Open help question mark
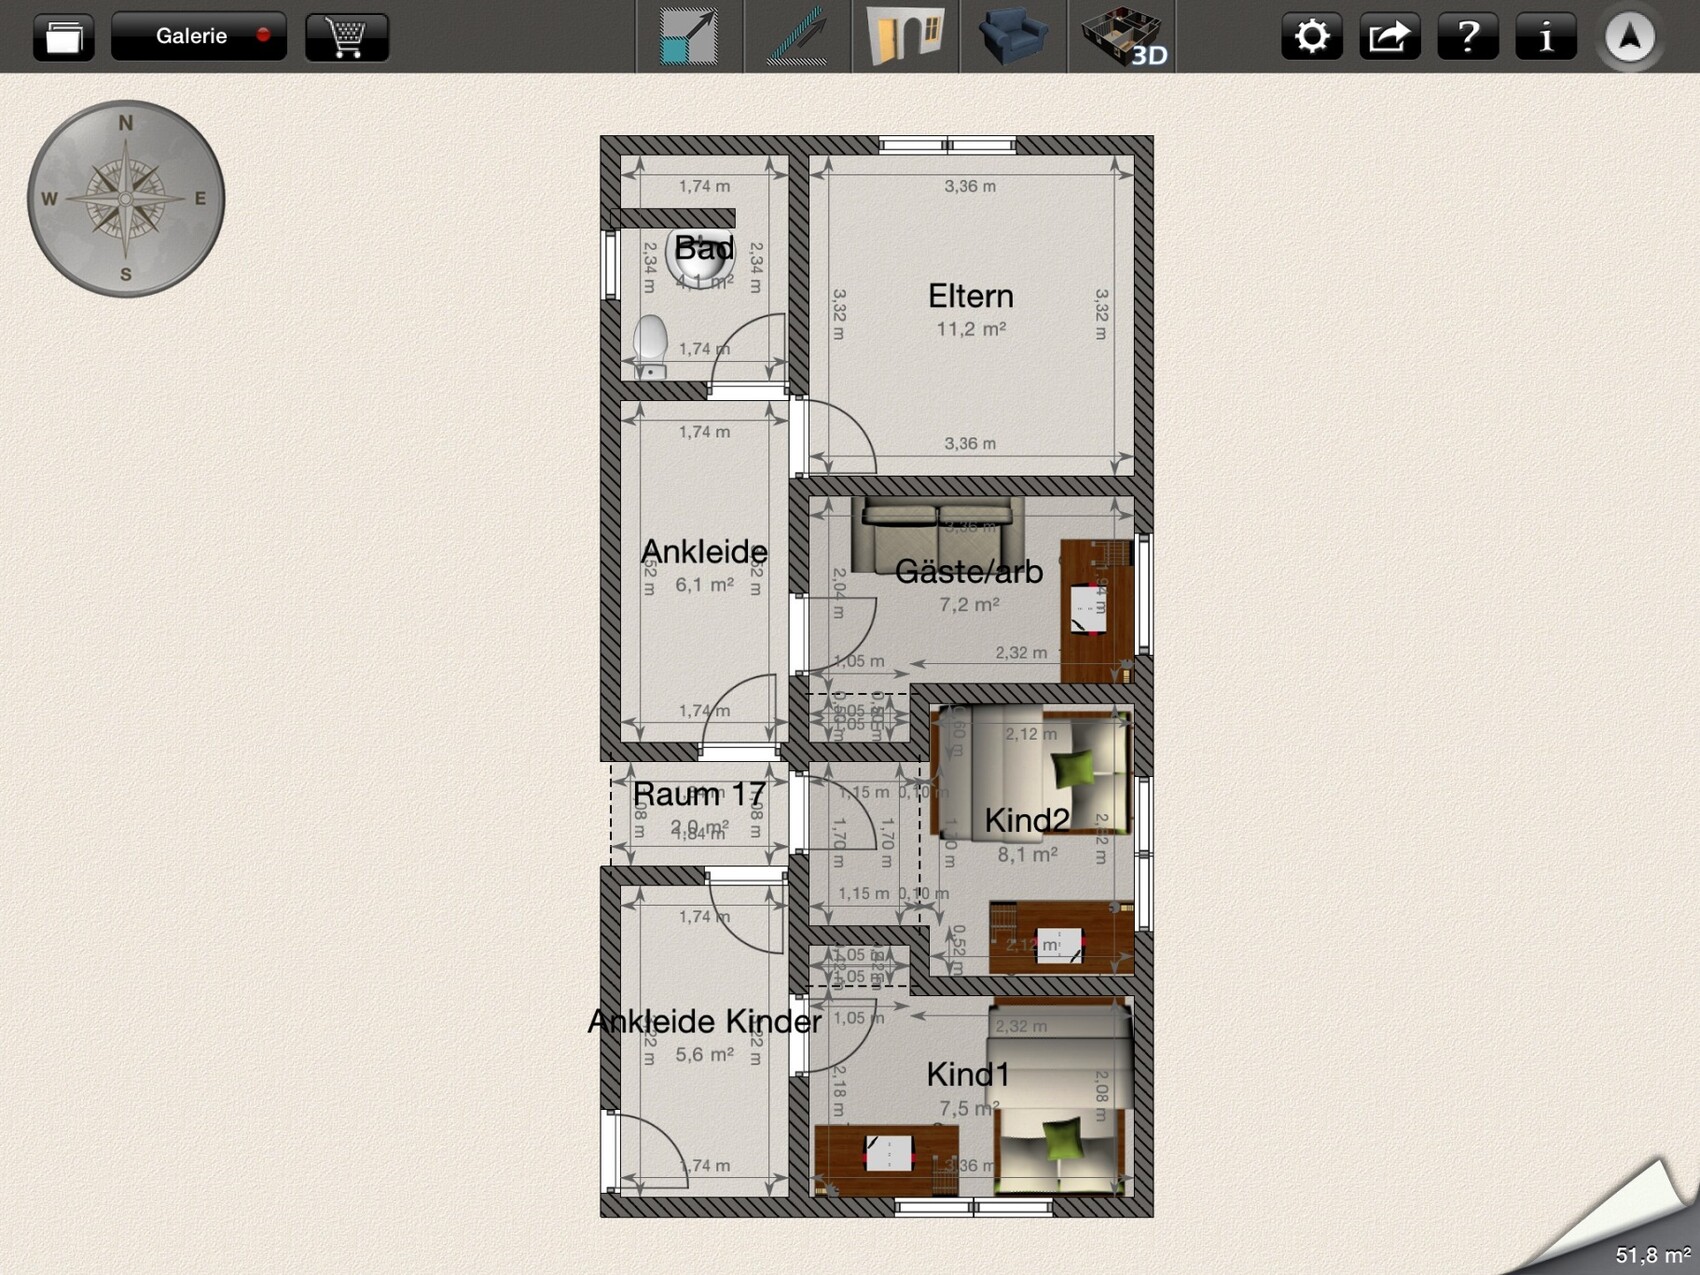The width and height of the screenshot is (1700, 1275). click(1467, 37)
